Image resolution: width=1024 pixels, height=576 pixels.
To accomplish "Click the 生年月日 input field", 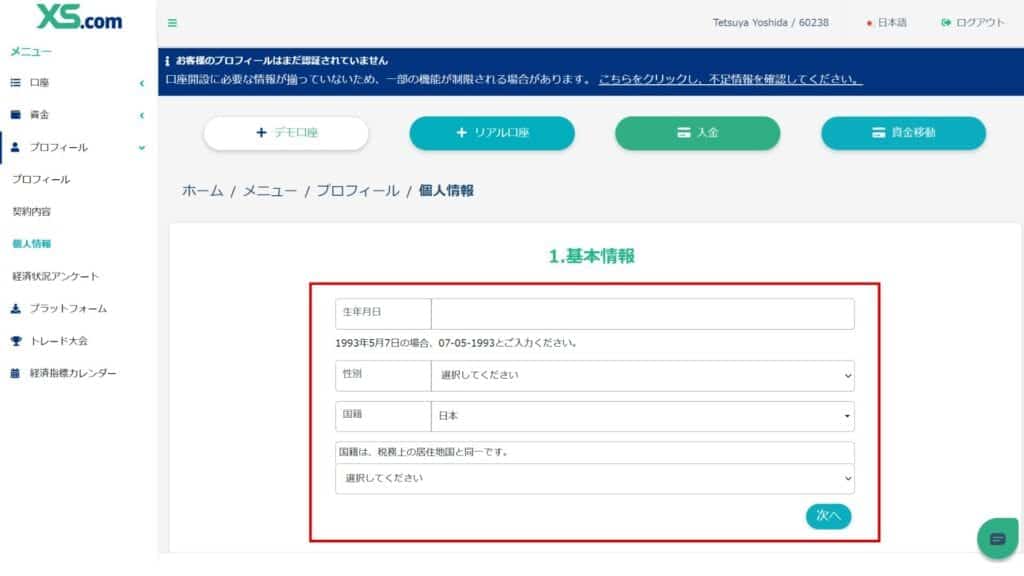I will coord(643,314).
